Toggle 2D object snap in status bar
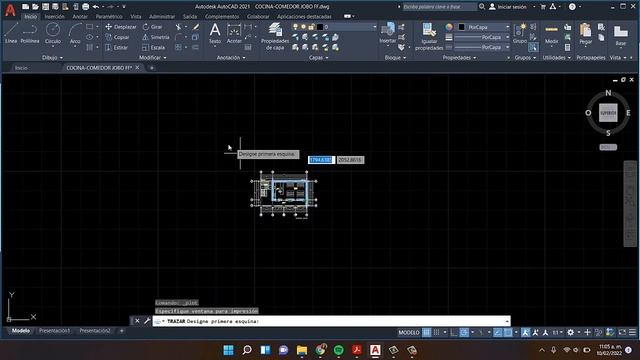Image resolution: width=640 pixels, height=360 pixels. point(507,332)
